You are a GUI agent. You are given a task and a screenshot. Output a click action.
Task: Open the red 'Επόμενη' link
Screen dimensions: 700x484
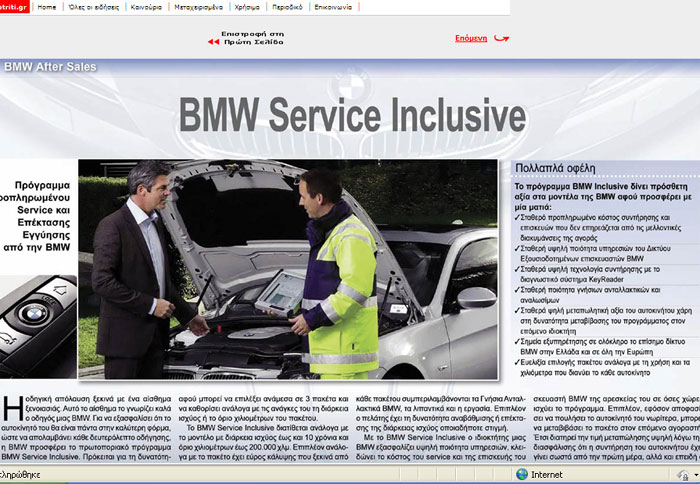click(x=471, y=38)
